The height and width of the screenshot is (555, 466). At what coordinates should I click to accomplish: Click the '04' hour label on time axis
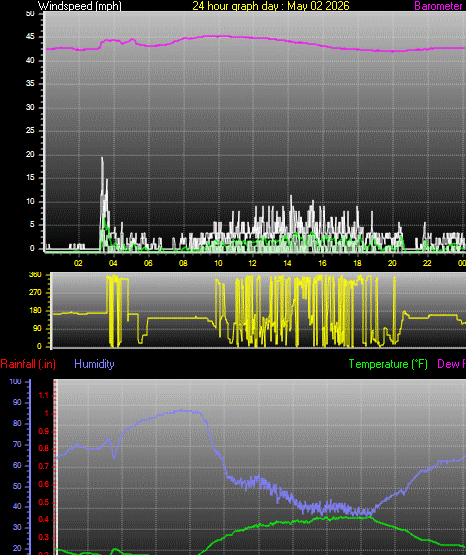pyautogui.click(x=113, y=263)
